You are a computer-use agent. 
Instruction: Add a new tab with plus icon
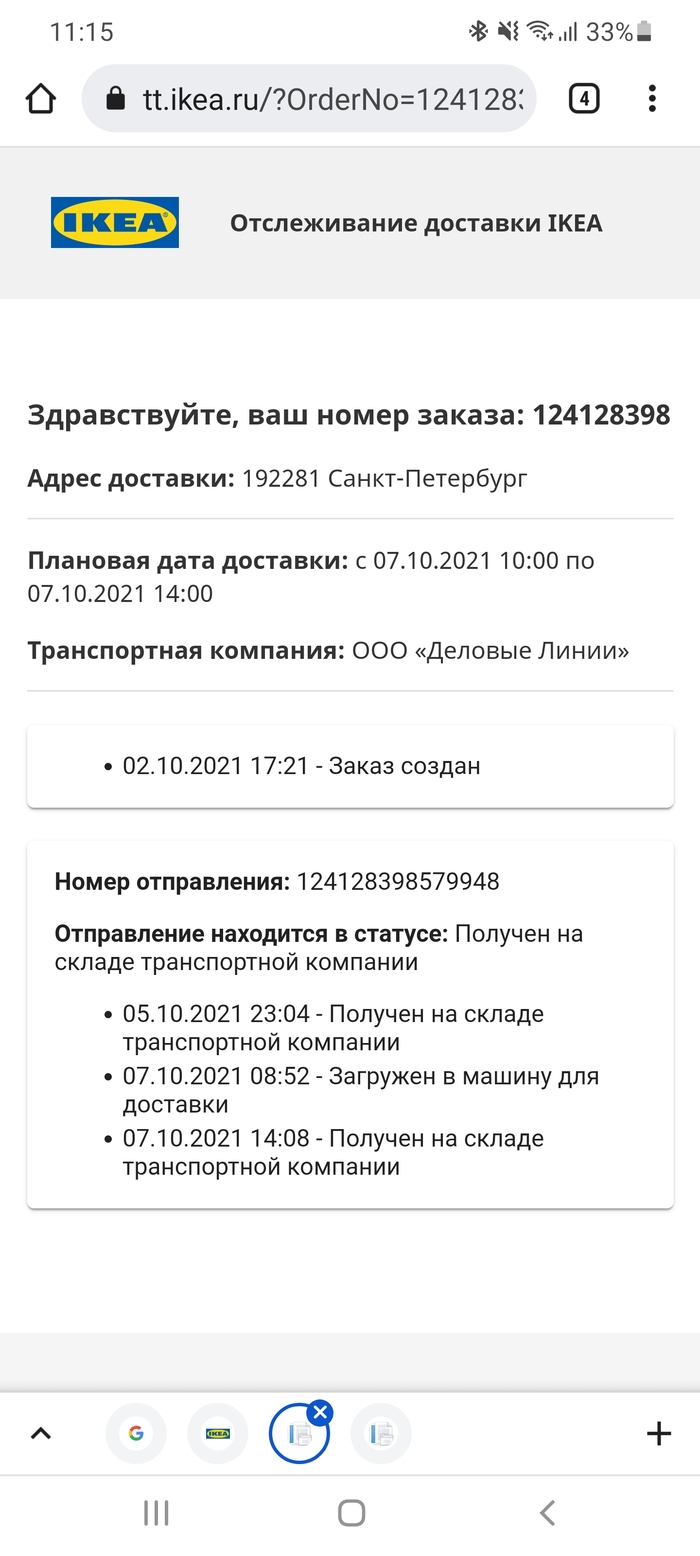[x=658, y=1434]
